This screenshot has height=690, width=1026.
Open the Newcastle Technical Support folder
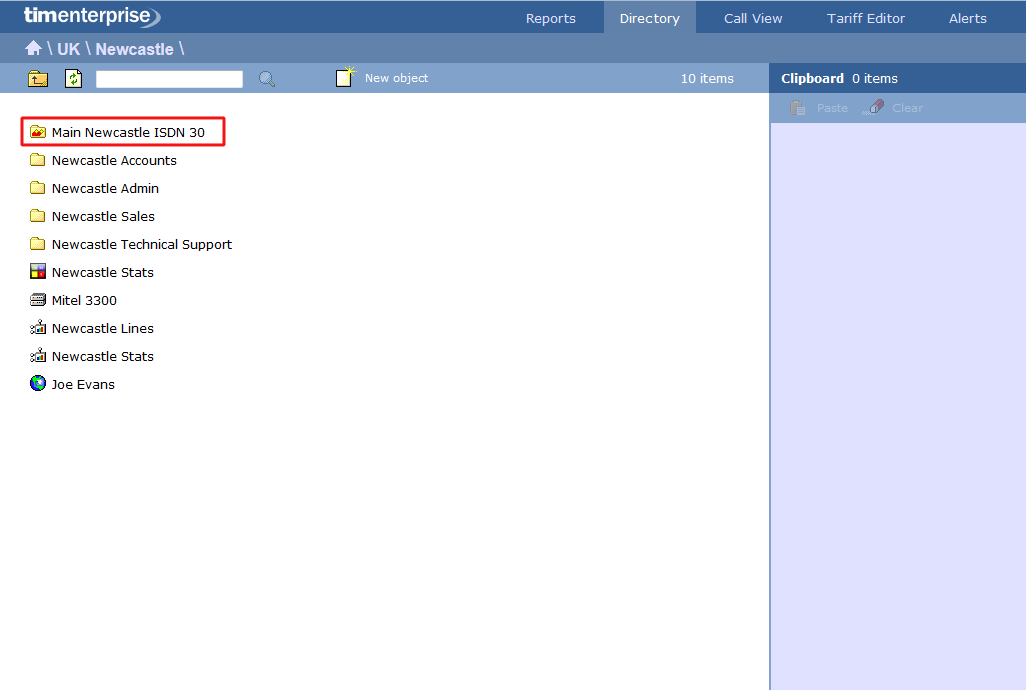[141, 244]
